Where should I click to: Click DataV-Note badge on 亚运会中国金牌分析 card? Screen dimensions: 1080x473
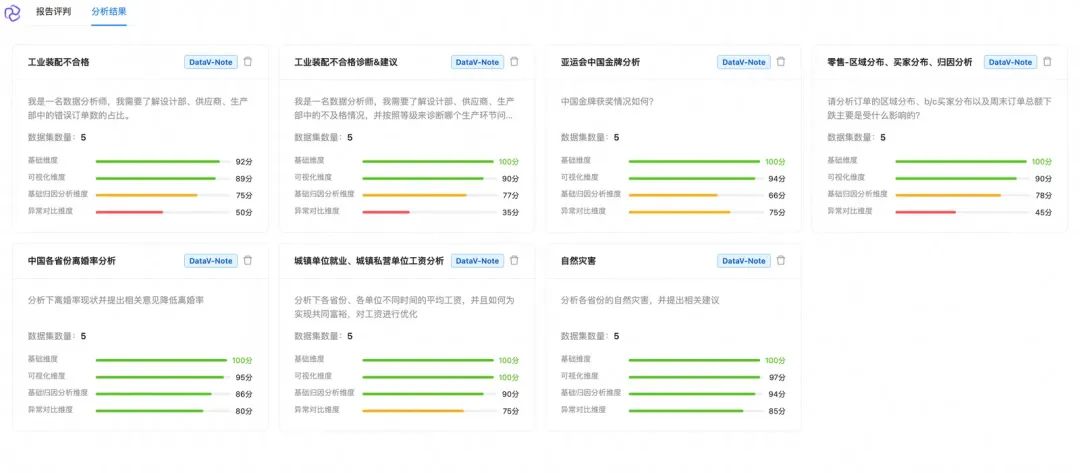[x=744, y=62]
